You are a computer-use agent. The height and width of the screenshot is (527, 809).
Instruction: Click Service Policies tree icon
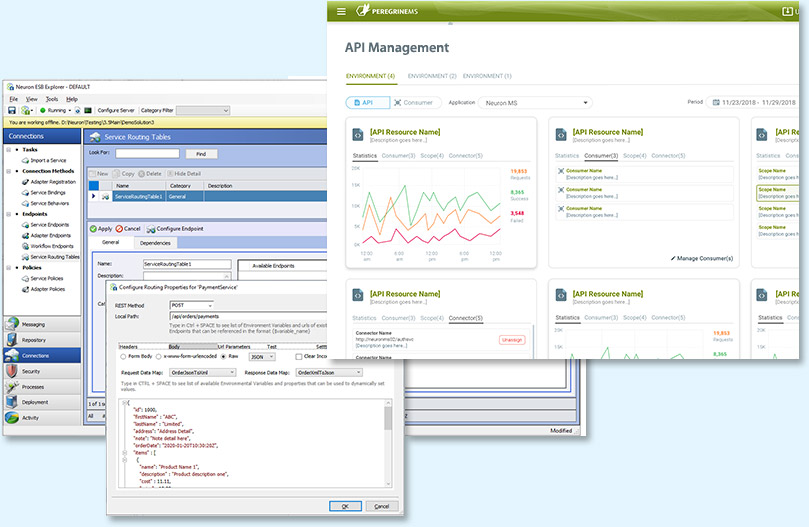pyautogui.click(x=25, y=279)
